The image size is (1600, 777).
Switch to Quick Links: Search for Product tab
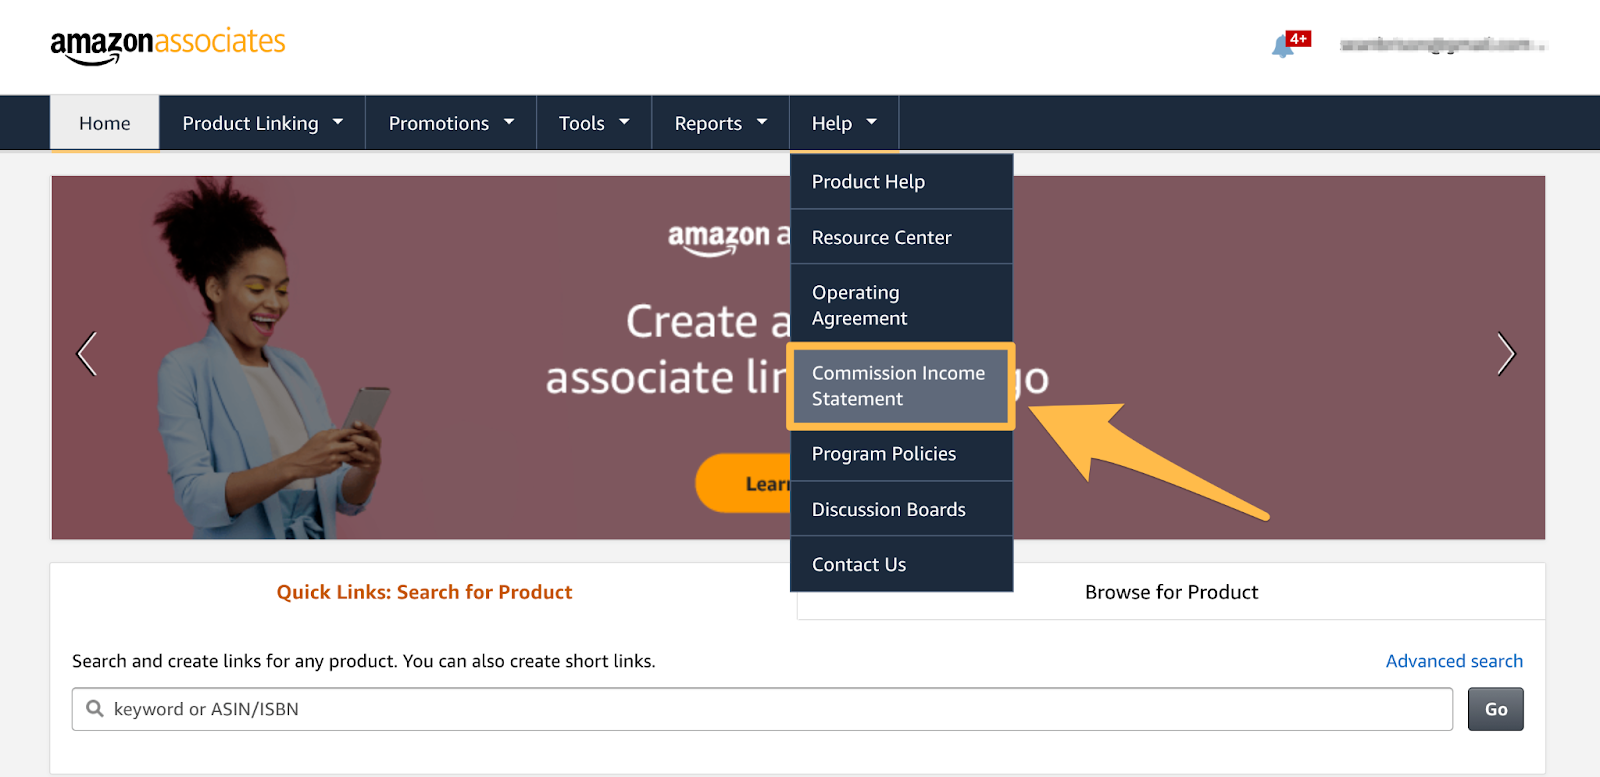[x=424, y=592]
